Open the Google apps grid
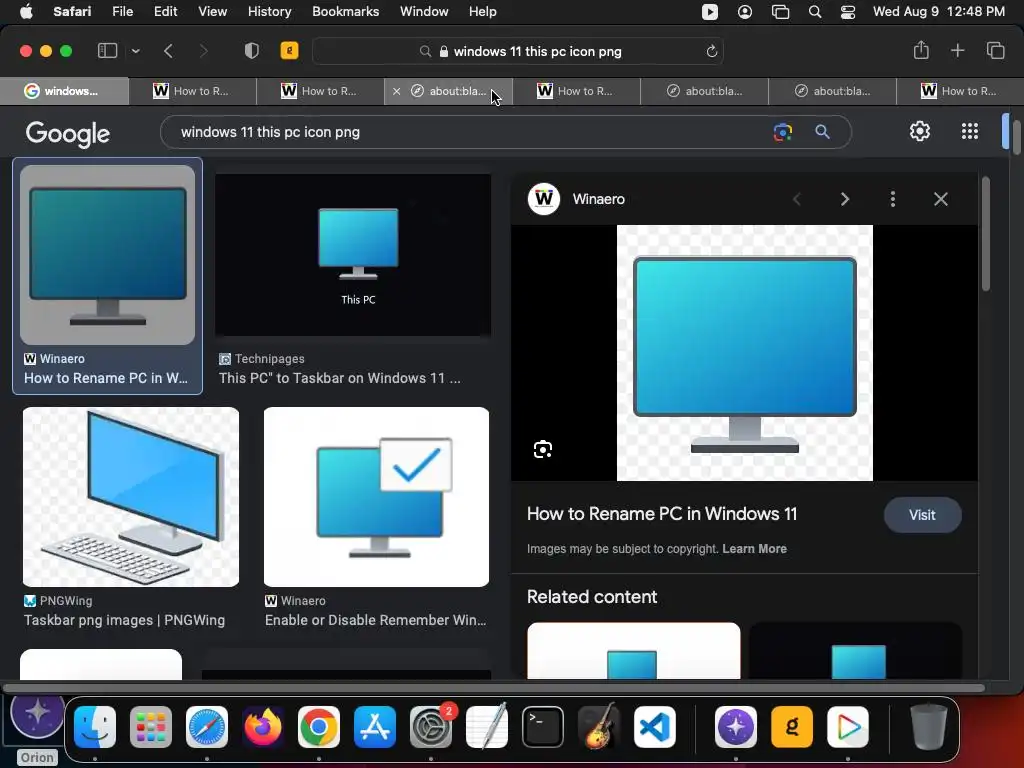The width and height of the screenshot is (1024, 768). 970,131
